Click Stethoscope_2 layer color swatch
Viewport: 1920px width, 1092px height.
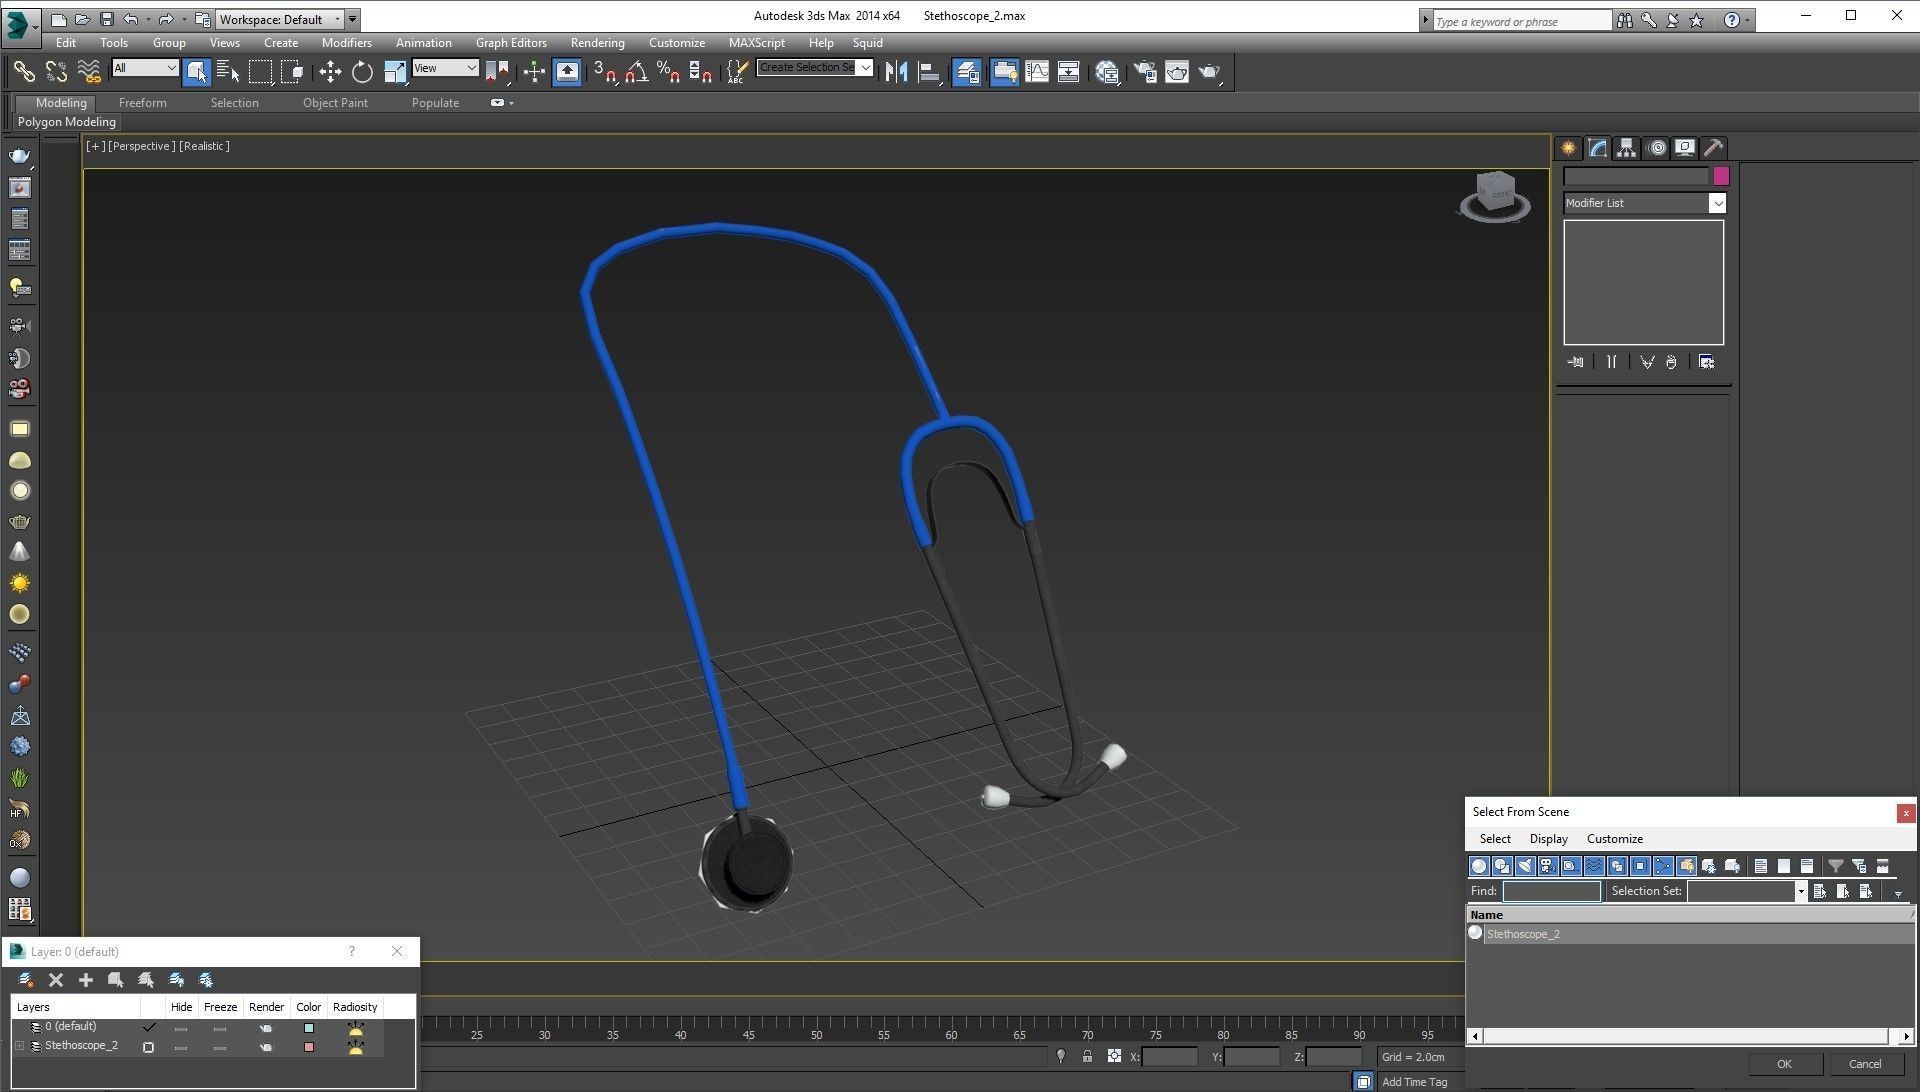point(308,1047)
